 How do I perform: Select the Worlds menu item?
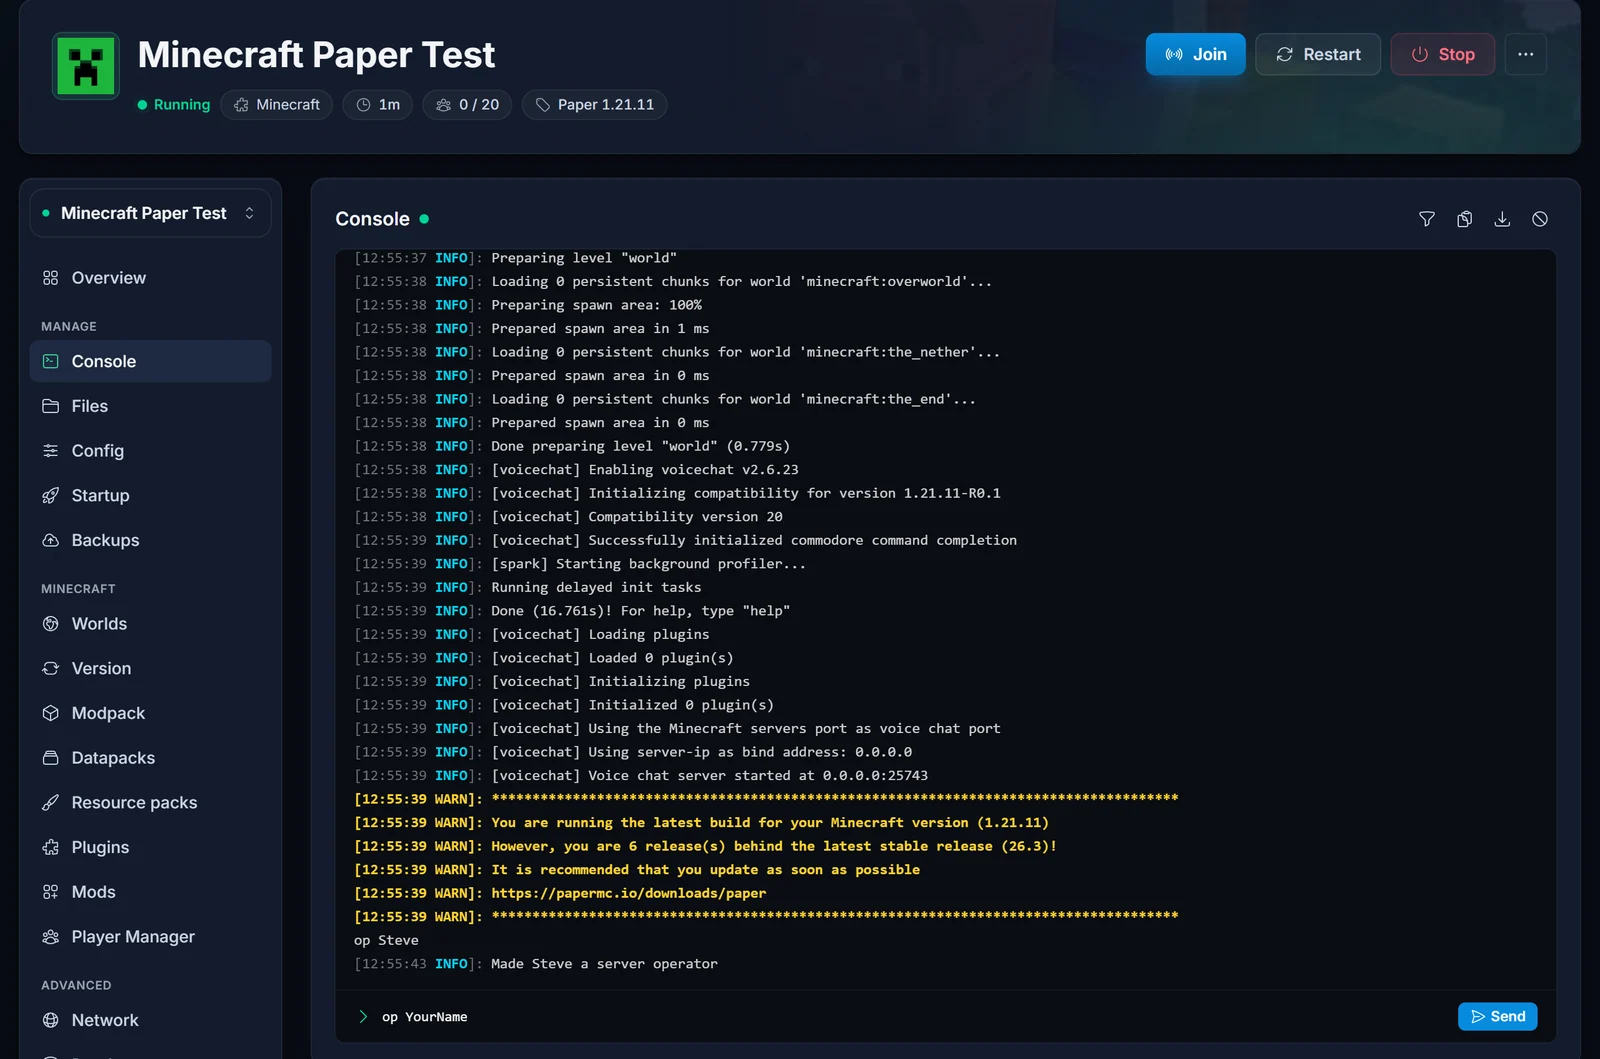[150, 624]
